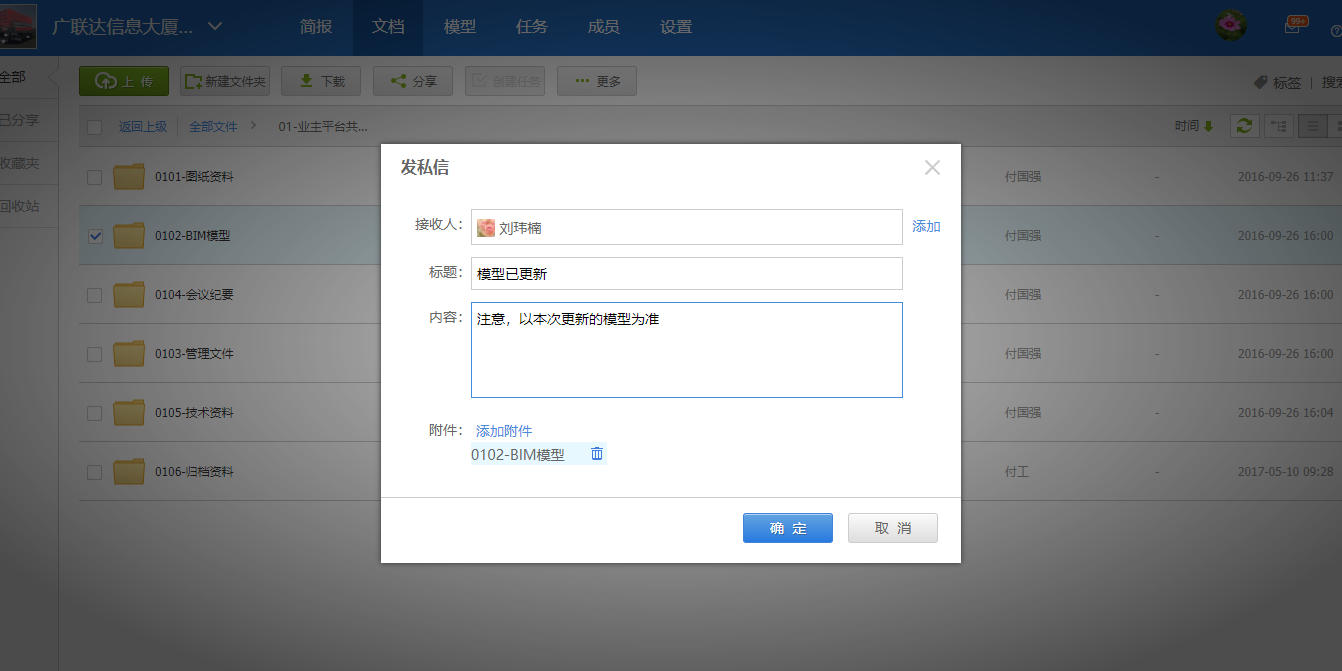
Task: Open the user avatar in top bar
Action: pyautogui.click(x=1231, y=26)
